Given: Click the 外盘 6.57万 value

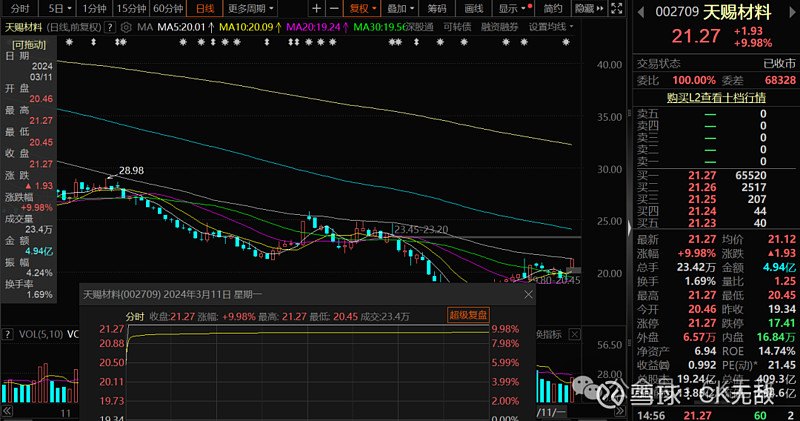Looking at the screenshot, I should coord(699,337).
